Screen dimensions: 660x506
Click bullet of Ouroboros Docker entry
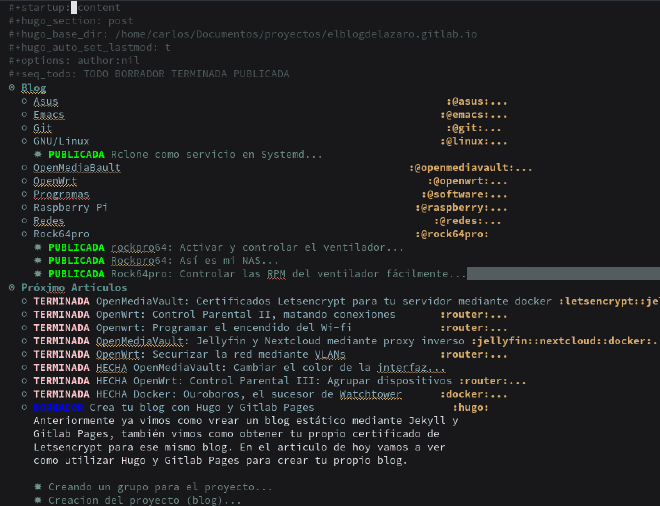click(x=24, y=394)
